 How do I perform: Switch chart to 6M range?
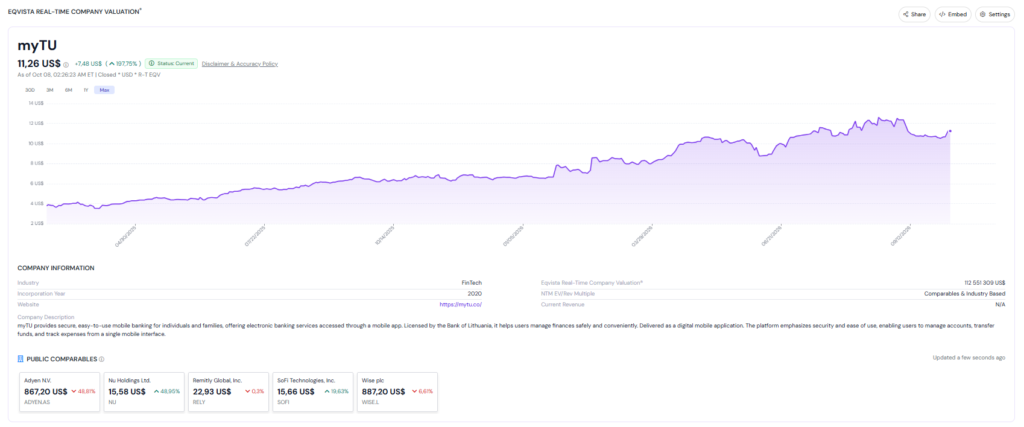(69, 90)
